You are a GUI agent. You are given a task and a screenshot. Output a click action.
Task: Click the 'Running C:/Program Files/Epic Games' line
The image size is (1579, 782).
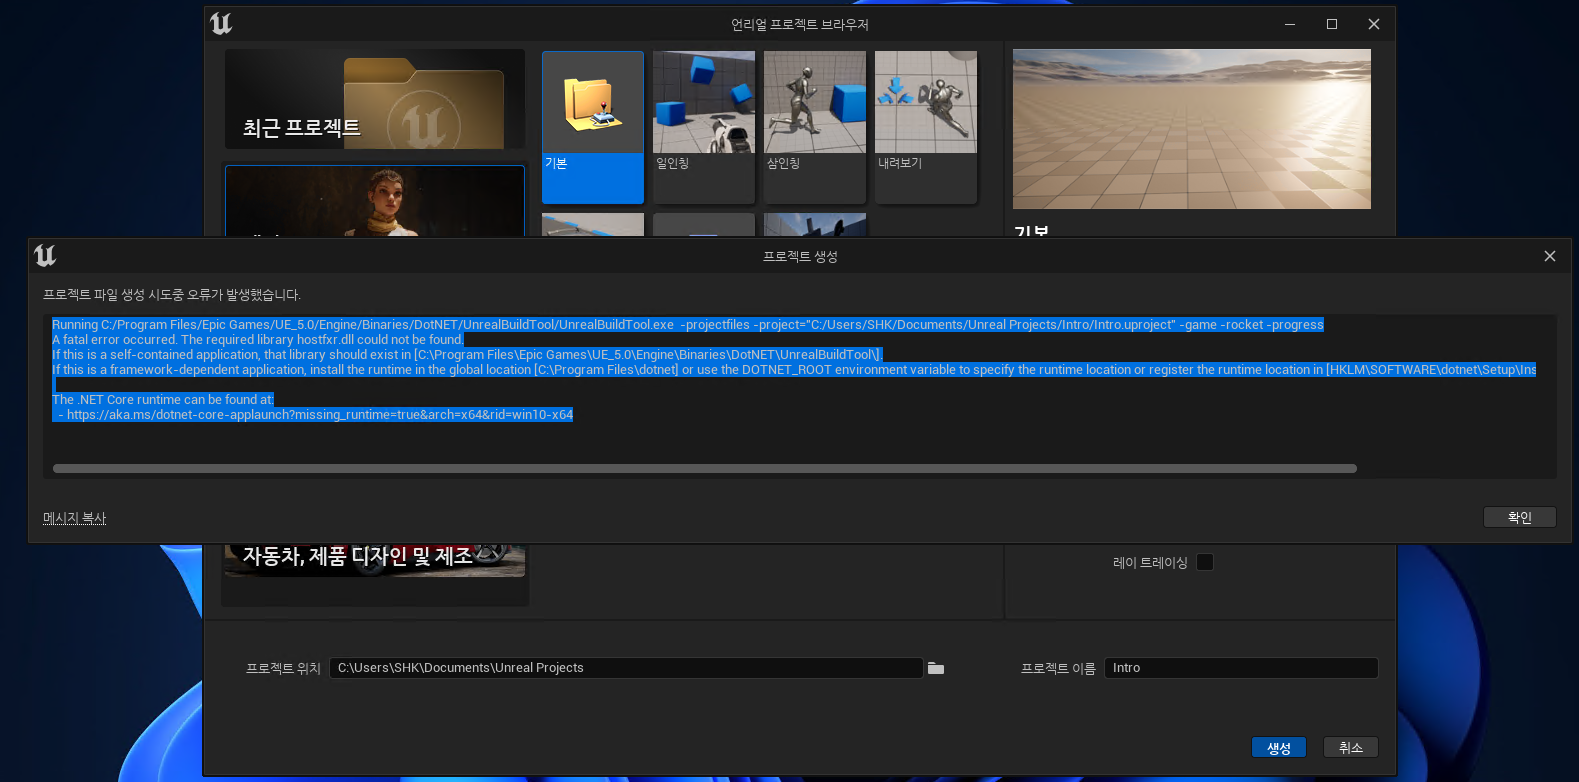tap(688, 325)
